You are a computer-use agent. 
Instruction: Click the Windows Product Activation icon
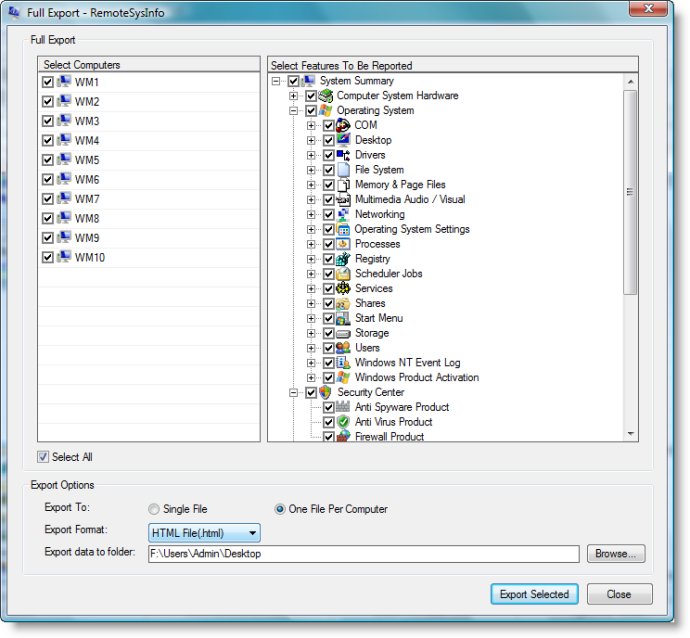coord(343,378)
